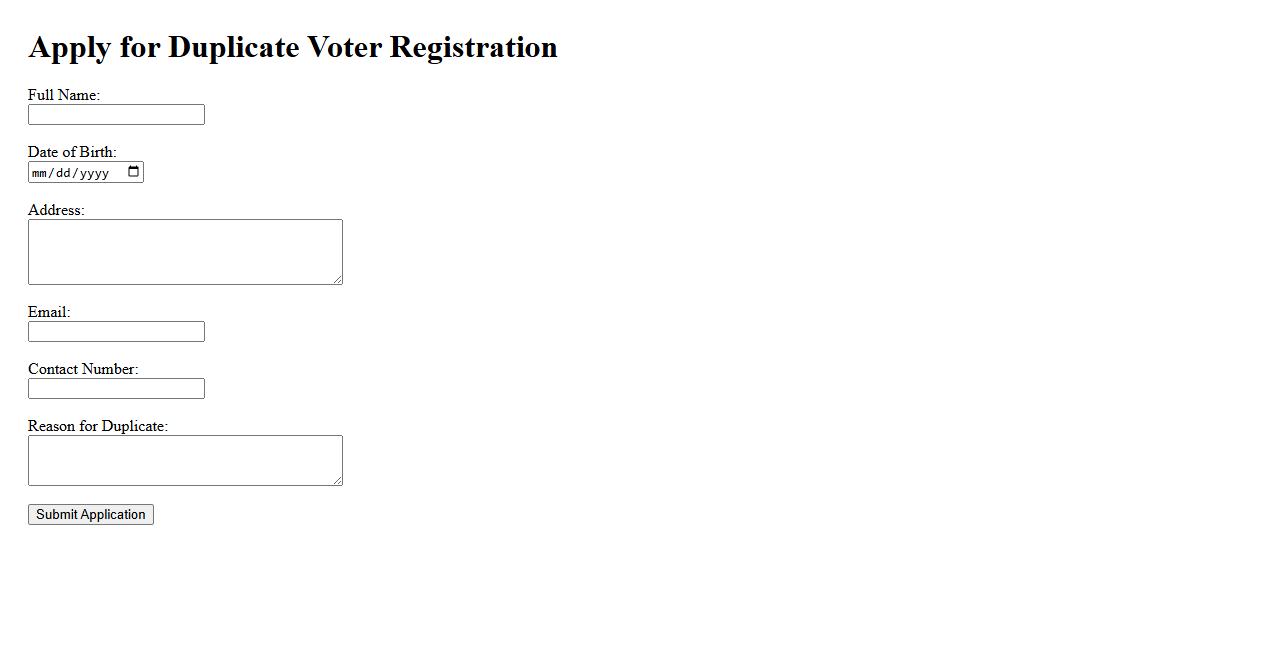Select the day segment in Date of Birth

(x=63, y=173)
